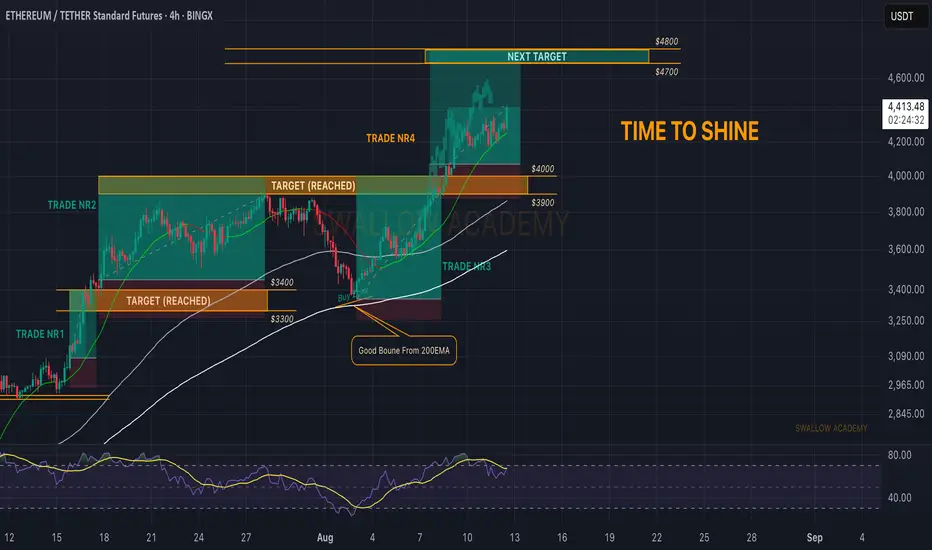Click the RSI 80.00 axis label

pos(899,455)
